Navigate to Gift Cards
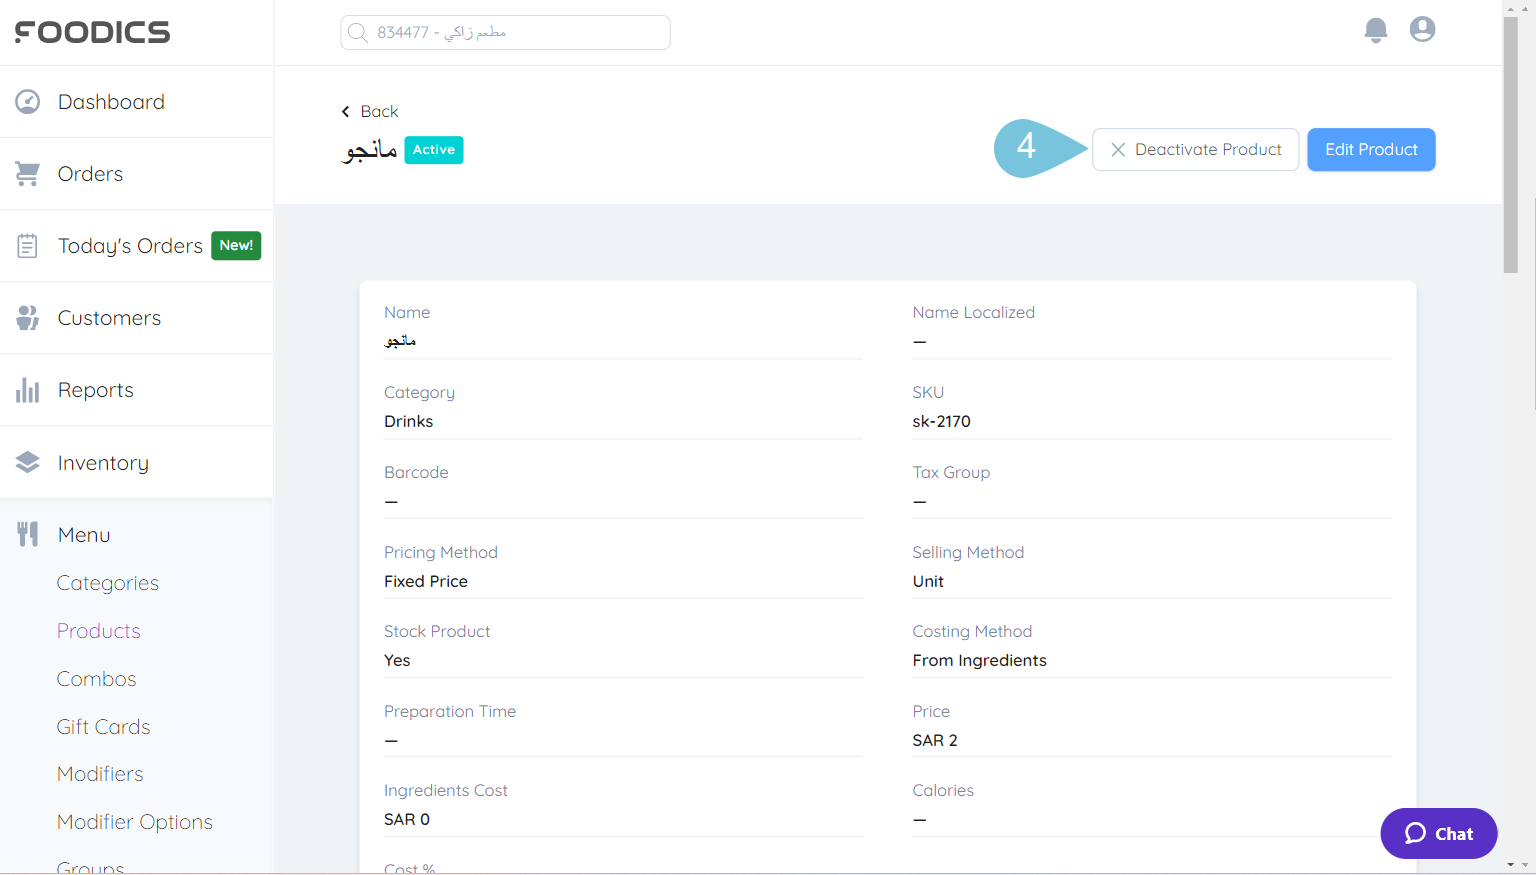1536x875 pixels. point(103,726)
